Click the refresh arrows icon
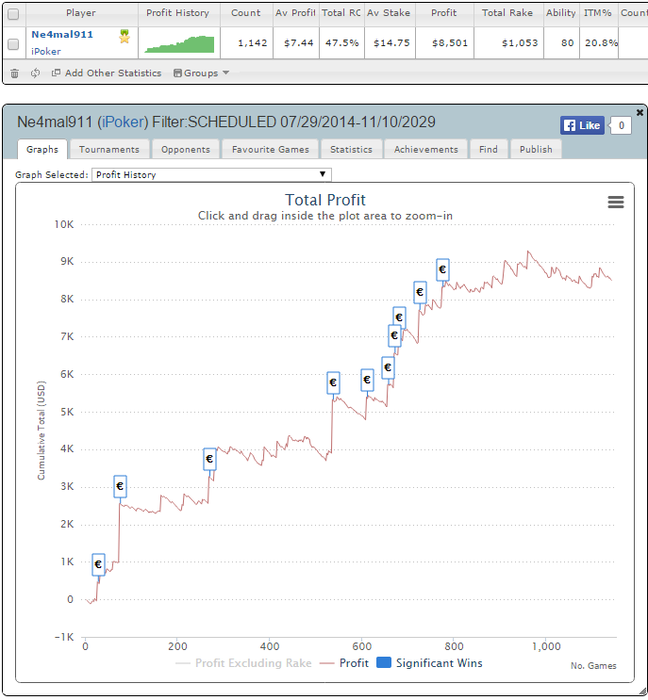Screen dimensions: 648x700 point(35,73)
